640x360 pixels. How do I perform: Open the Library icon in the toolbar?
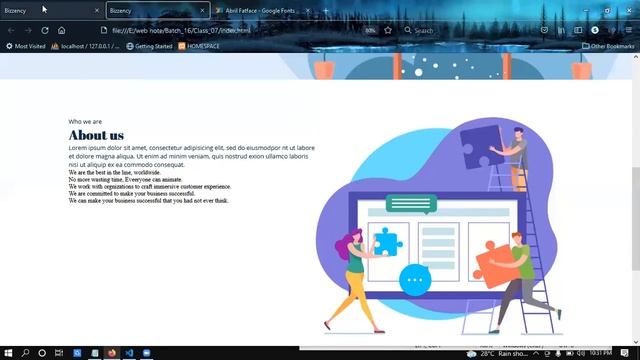coord(561,30)
